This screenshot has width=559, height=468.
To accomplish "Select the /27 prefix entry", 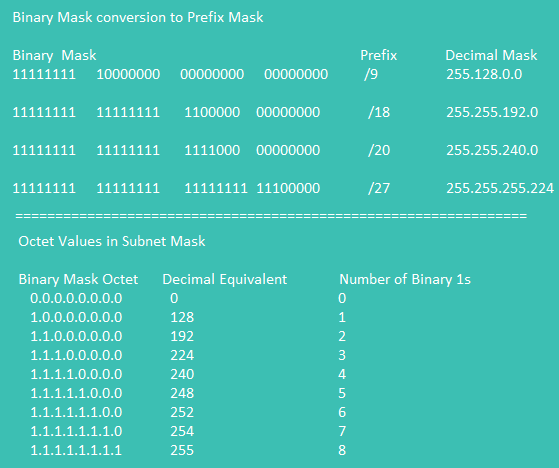I will click(379, 188).
